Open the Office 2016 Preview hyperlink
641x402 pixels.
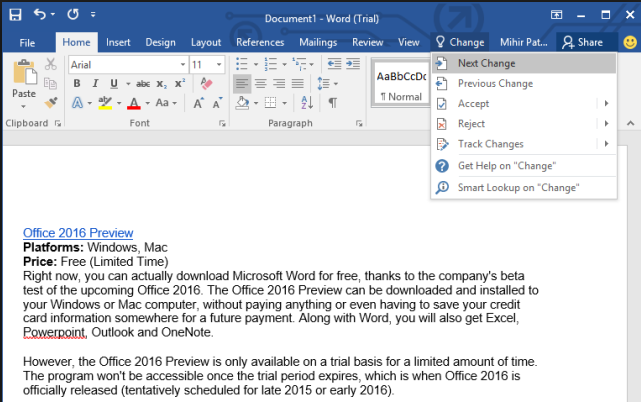78,233
